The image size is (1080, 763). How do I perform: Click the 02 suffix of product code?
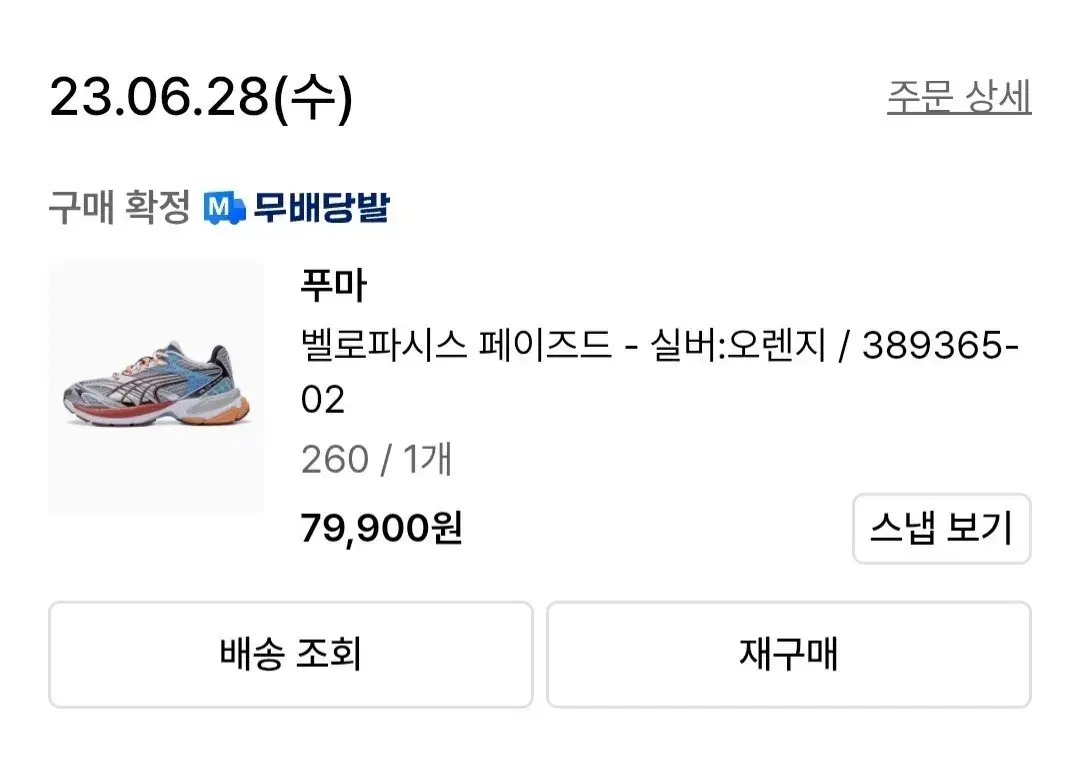click(x=322, y=400)
